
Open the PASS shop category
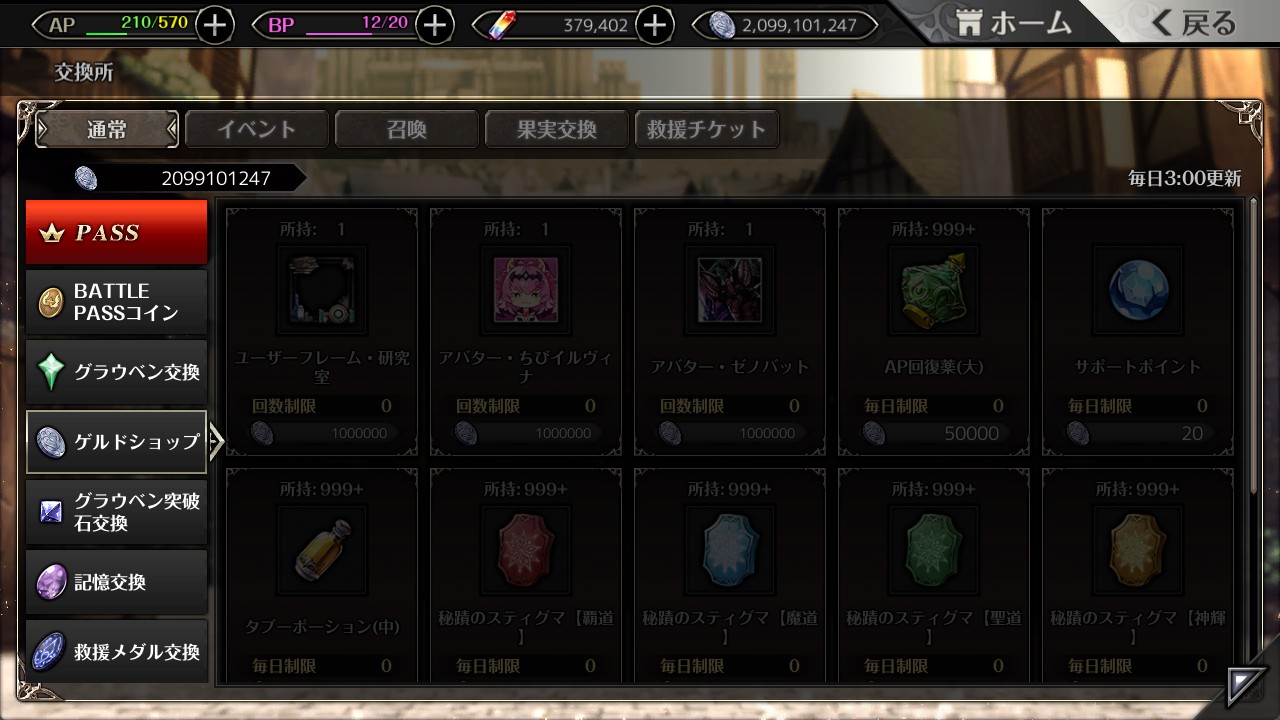(x=117, y=232)
